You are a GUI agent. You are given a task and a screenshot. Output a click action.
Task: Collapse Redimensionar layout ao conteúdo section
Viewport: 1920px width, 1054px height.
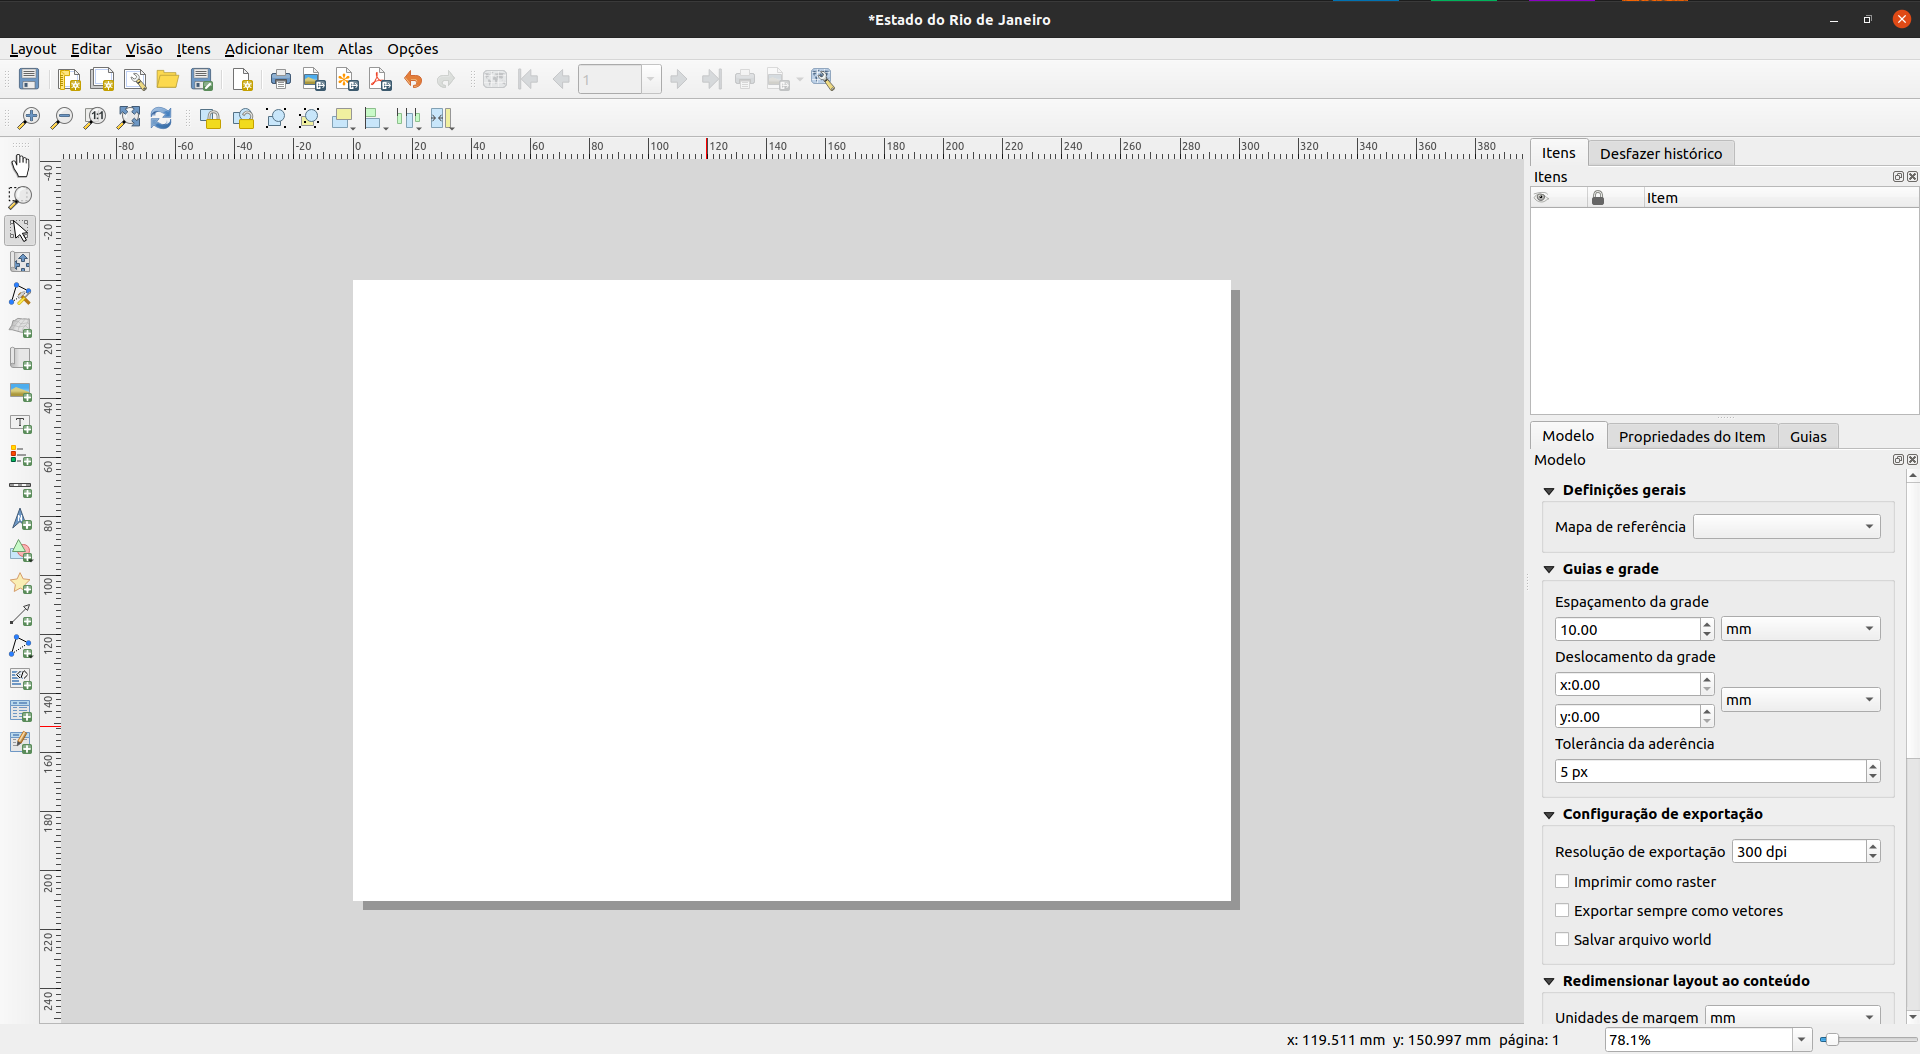coord(1549,981)
